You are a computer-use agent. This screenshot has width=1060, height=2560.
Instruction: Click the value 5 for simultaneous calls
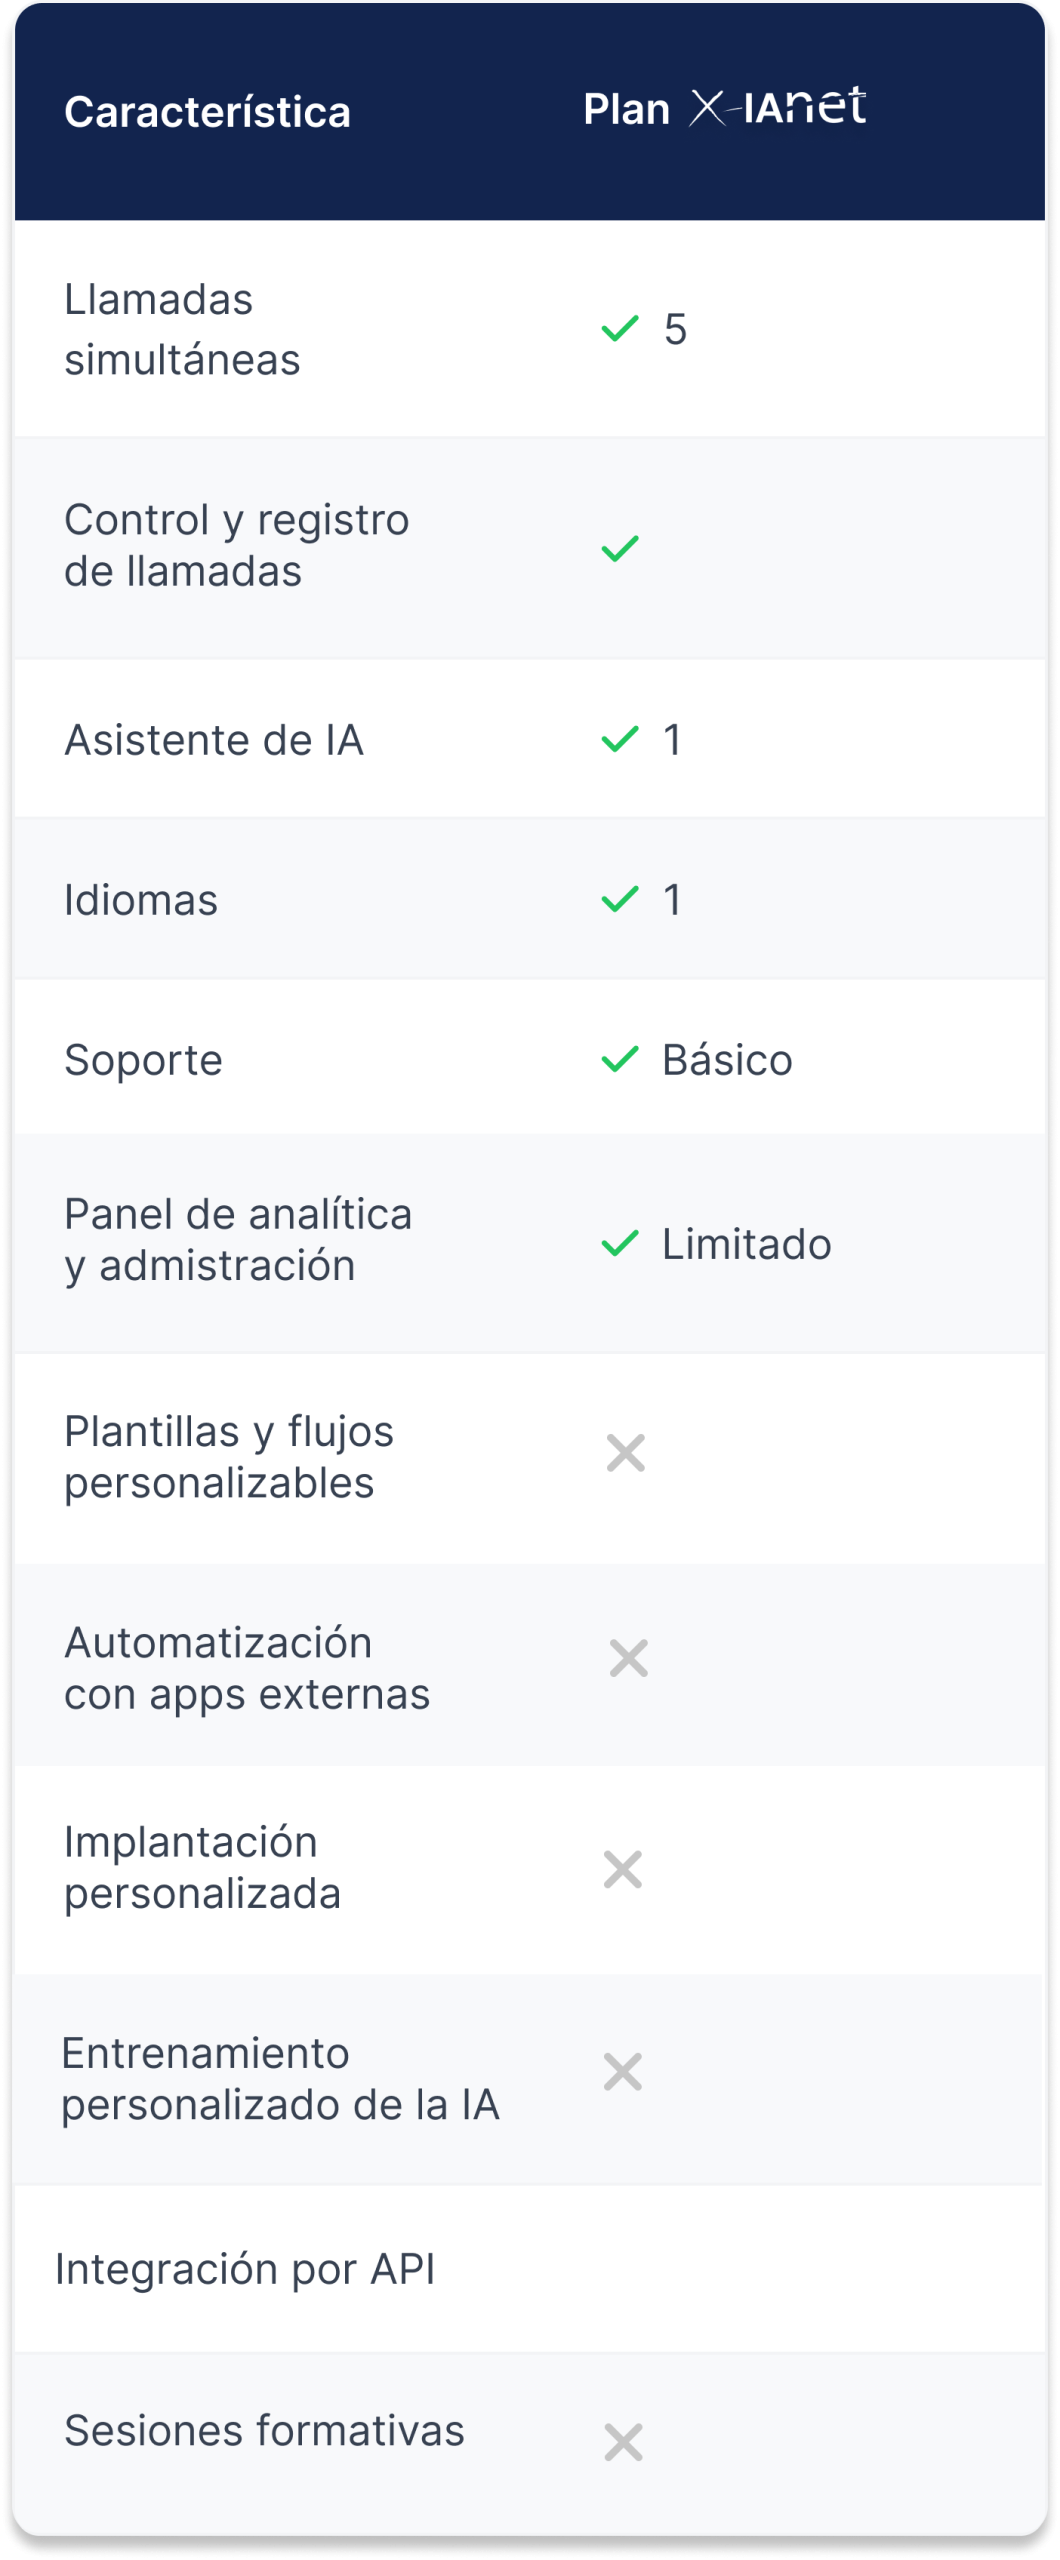point(676,329)
